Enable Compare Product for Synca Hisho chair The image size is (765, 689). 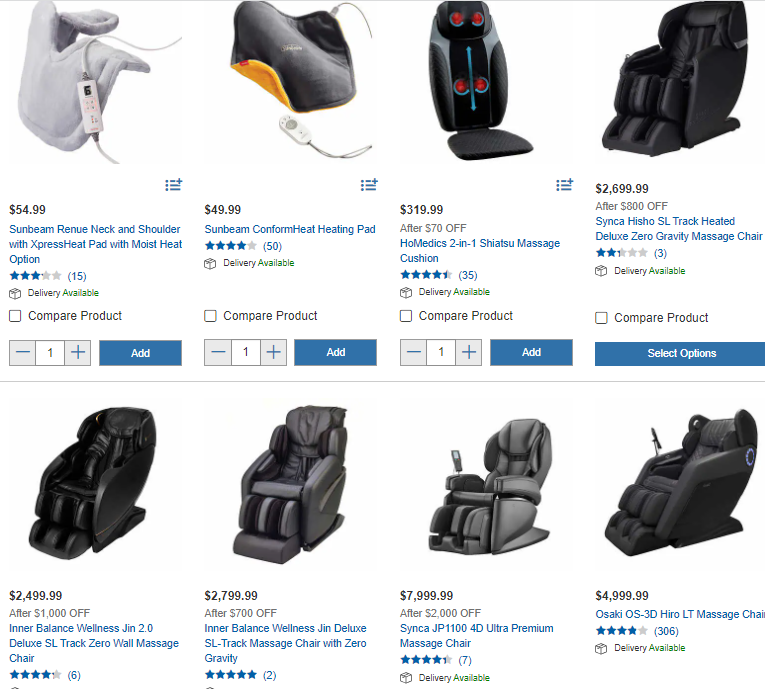tap(601, 318)
